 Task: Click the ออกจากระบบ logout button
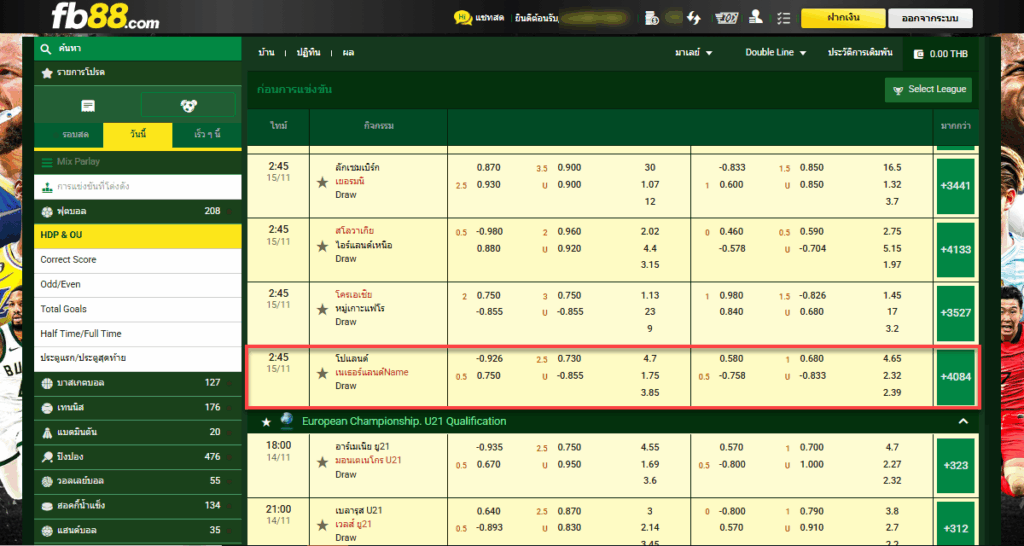930,18
